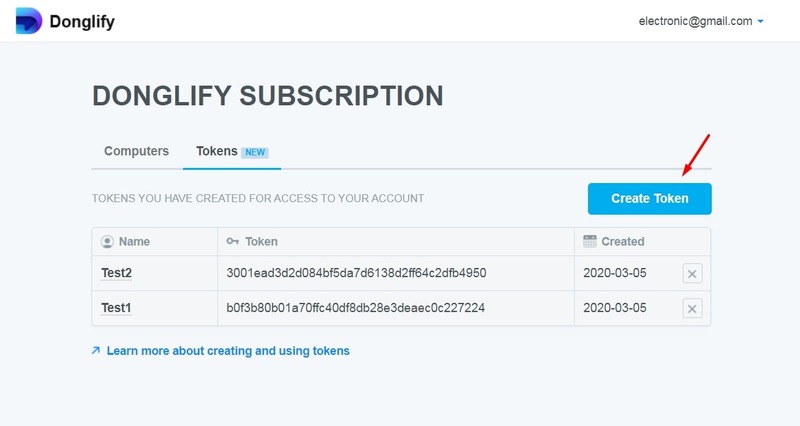Click the NEW badge on Tokens tab
800x426 pixels.
[x=255, y=152]
